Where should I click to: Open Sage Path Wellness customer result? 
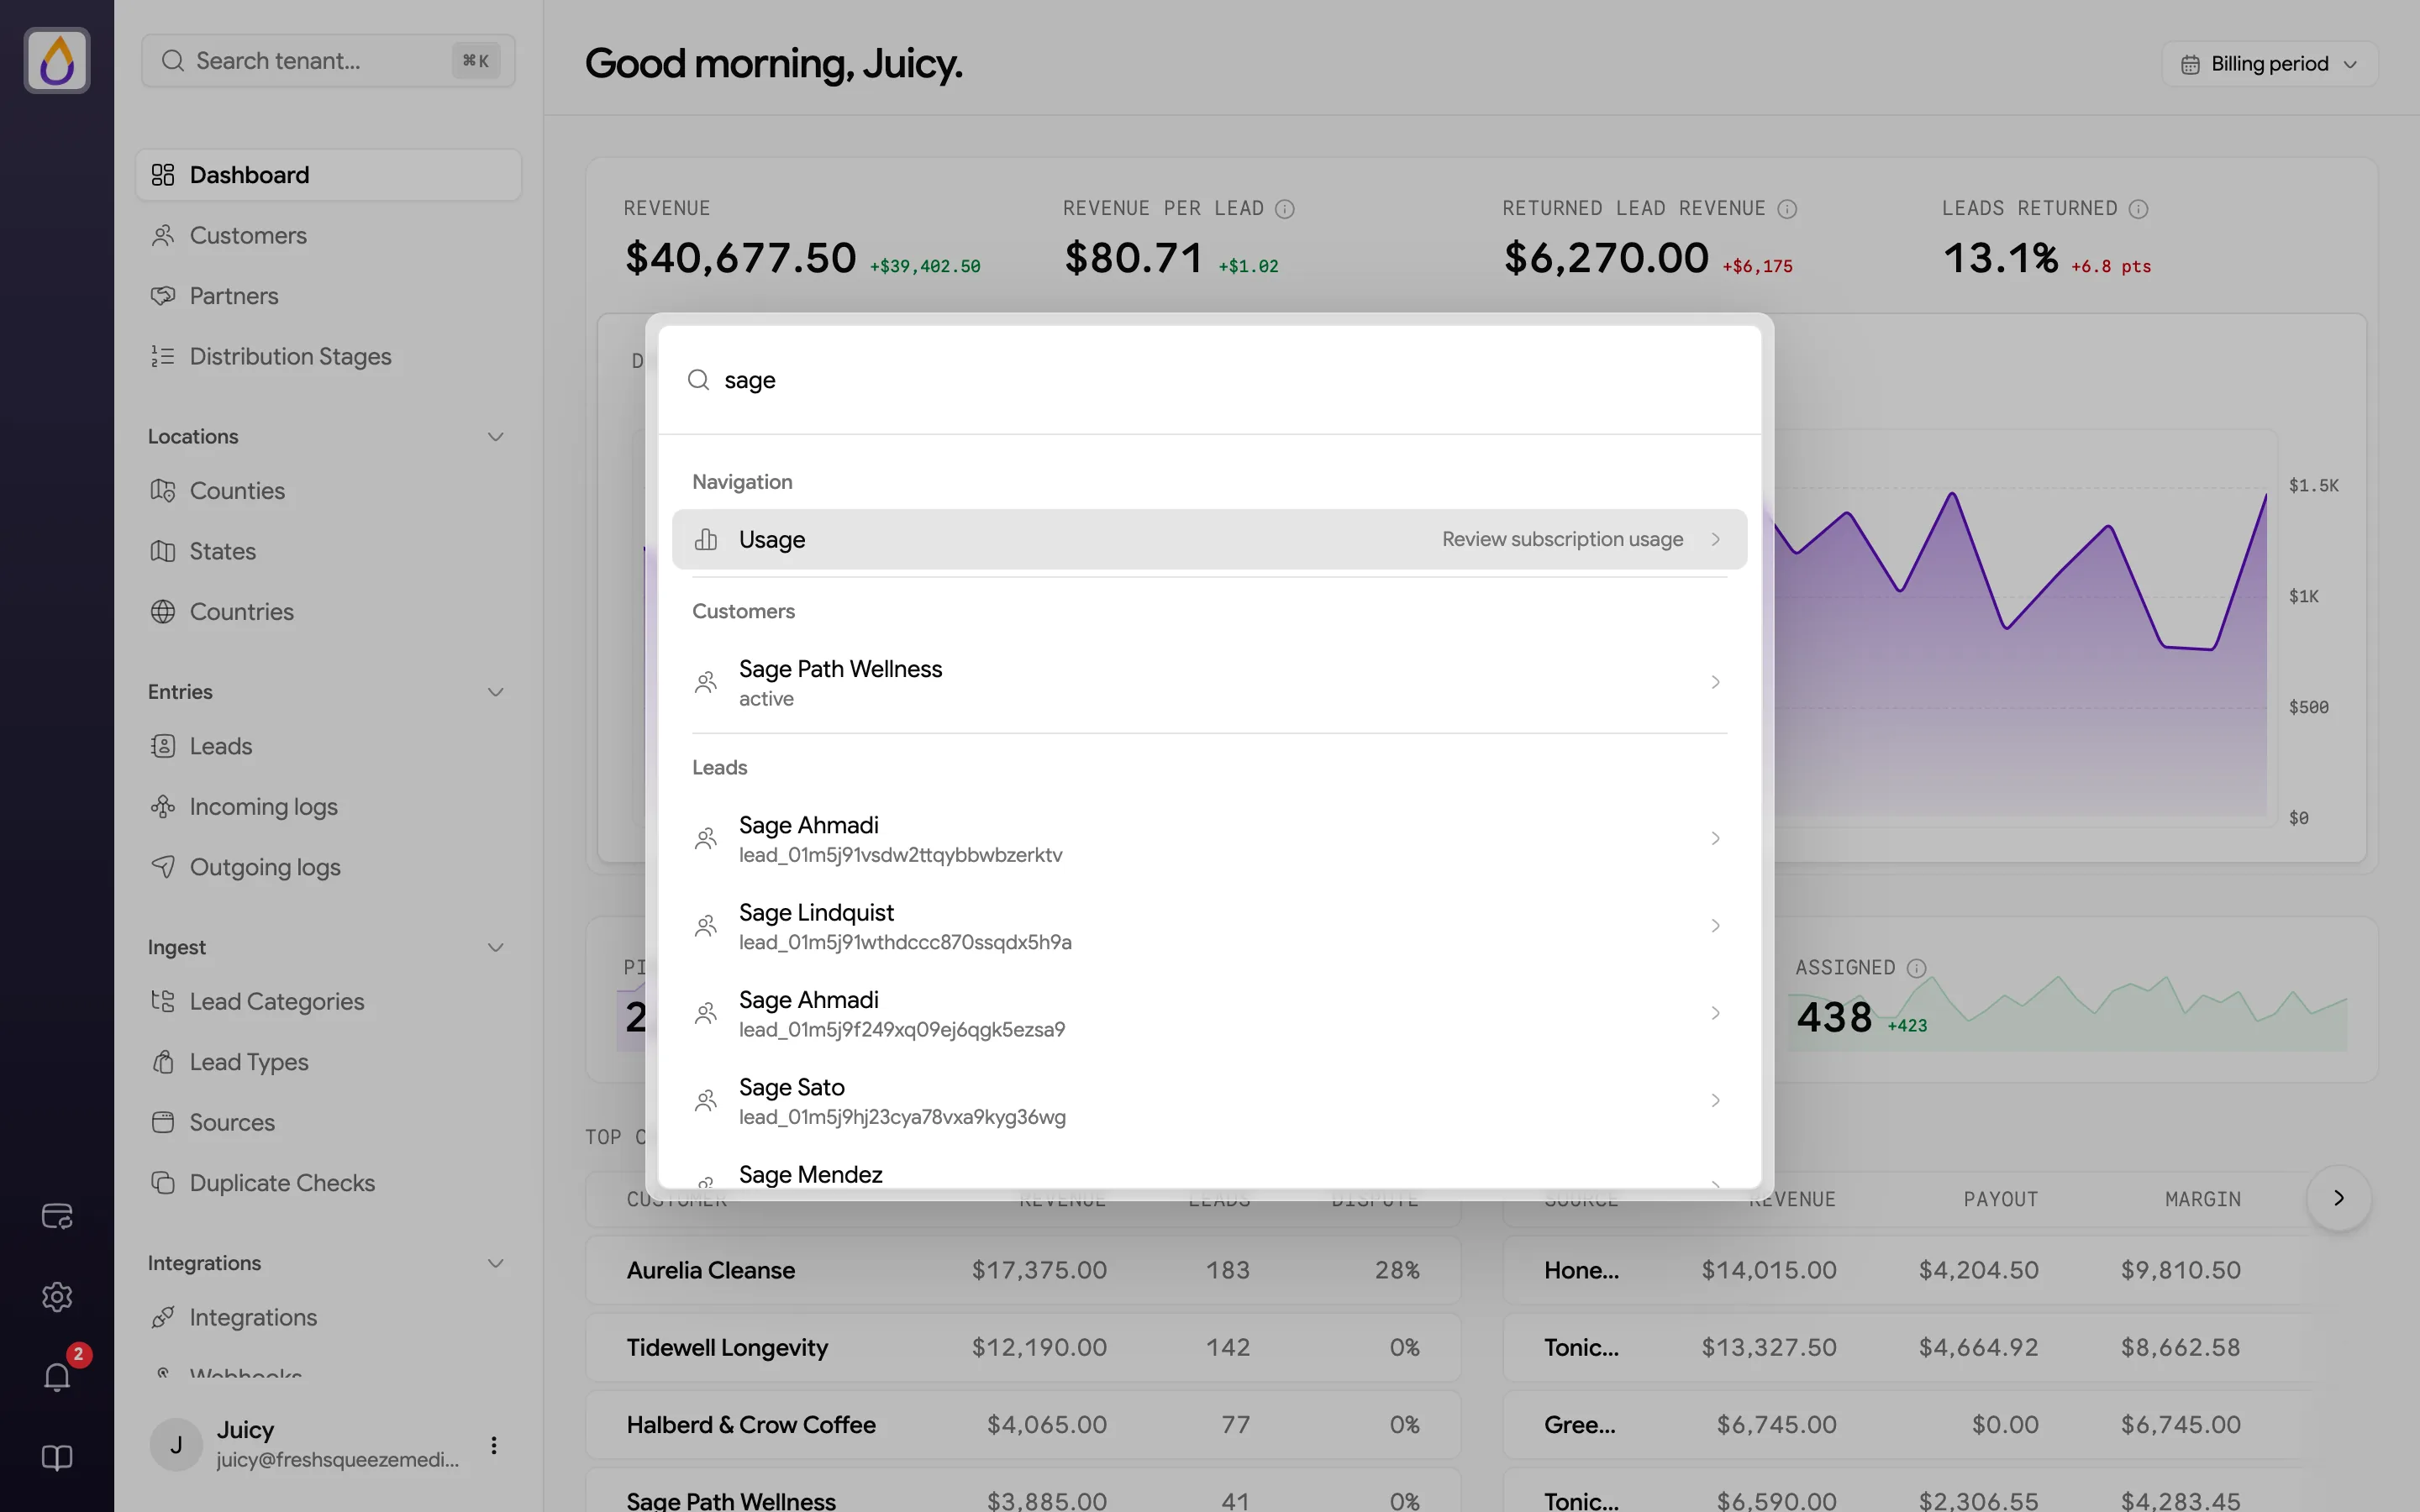coord(1209,682)
